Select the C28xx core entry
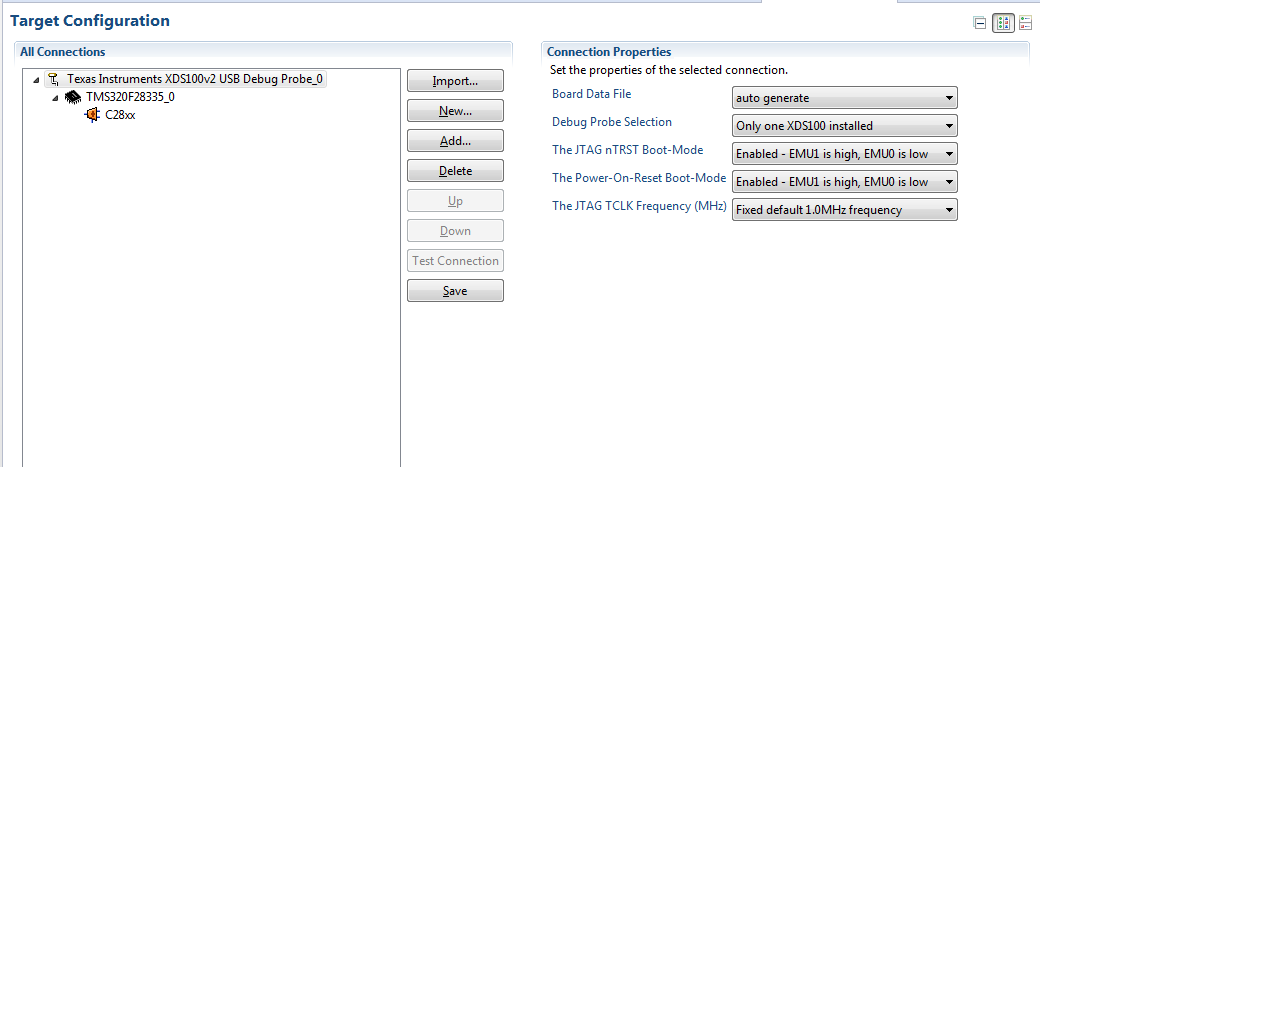 (x=120, y=115)
